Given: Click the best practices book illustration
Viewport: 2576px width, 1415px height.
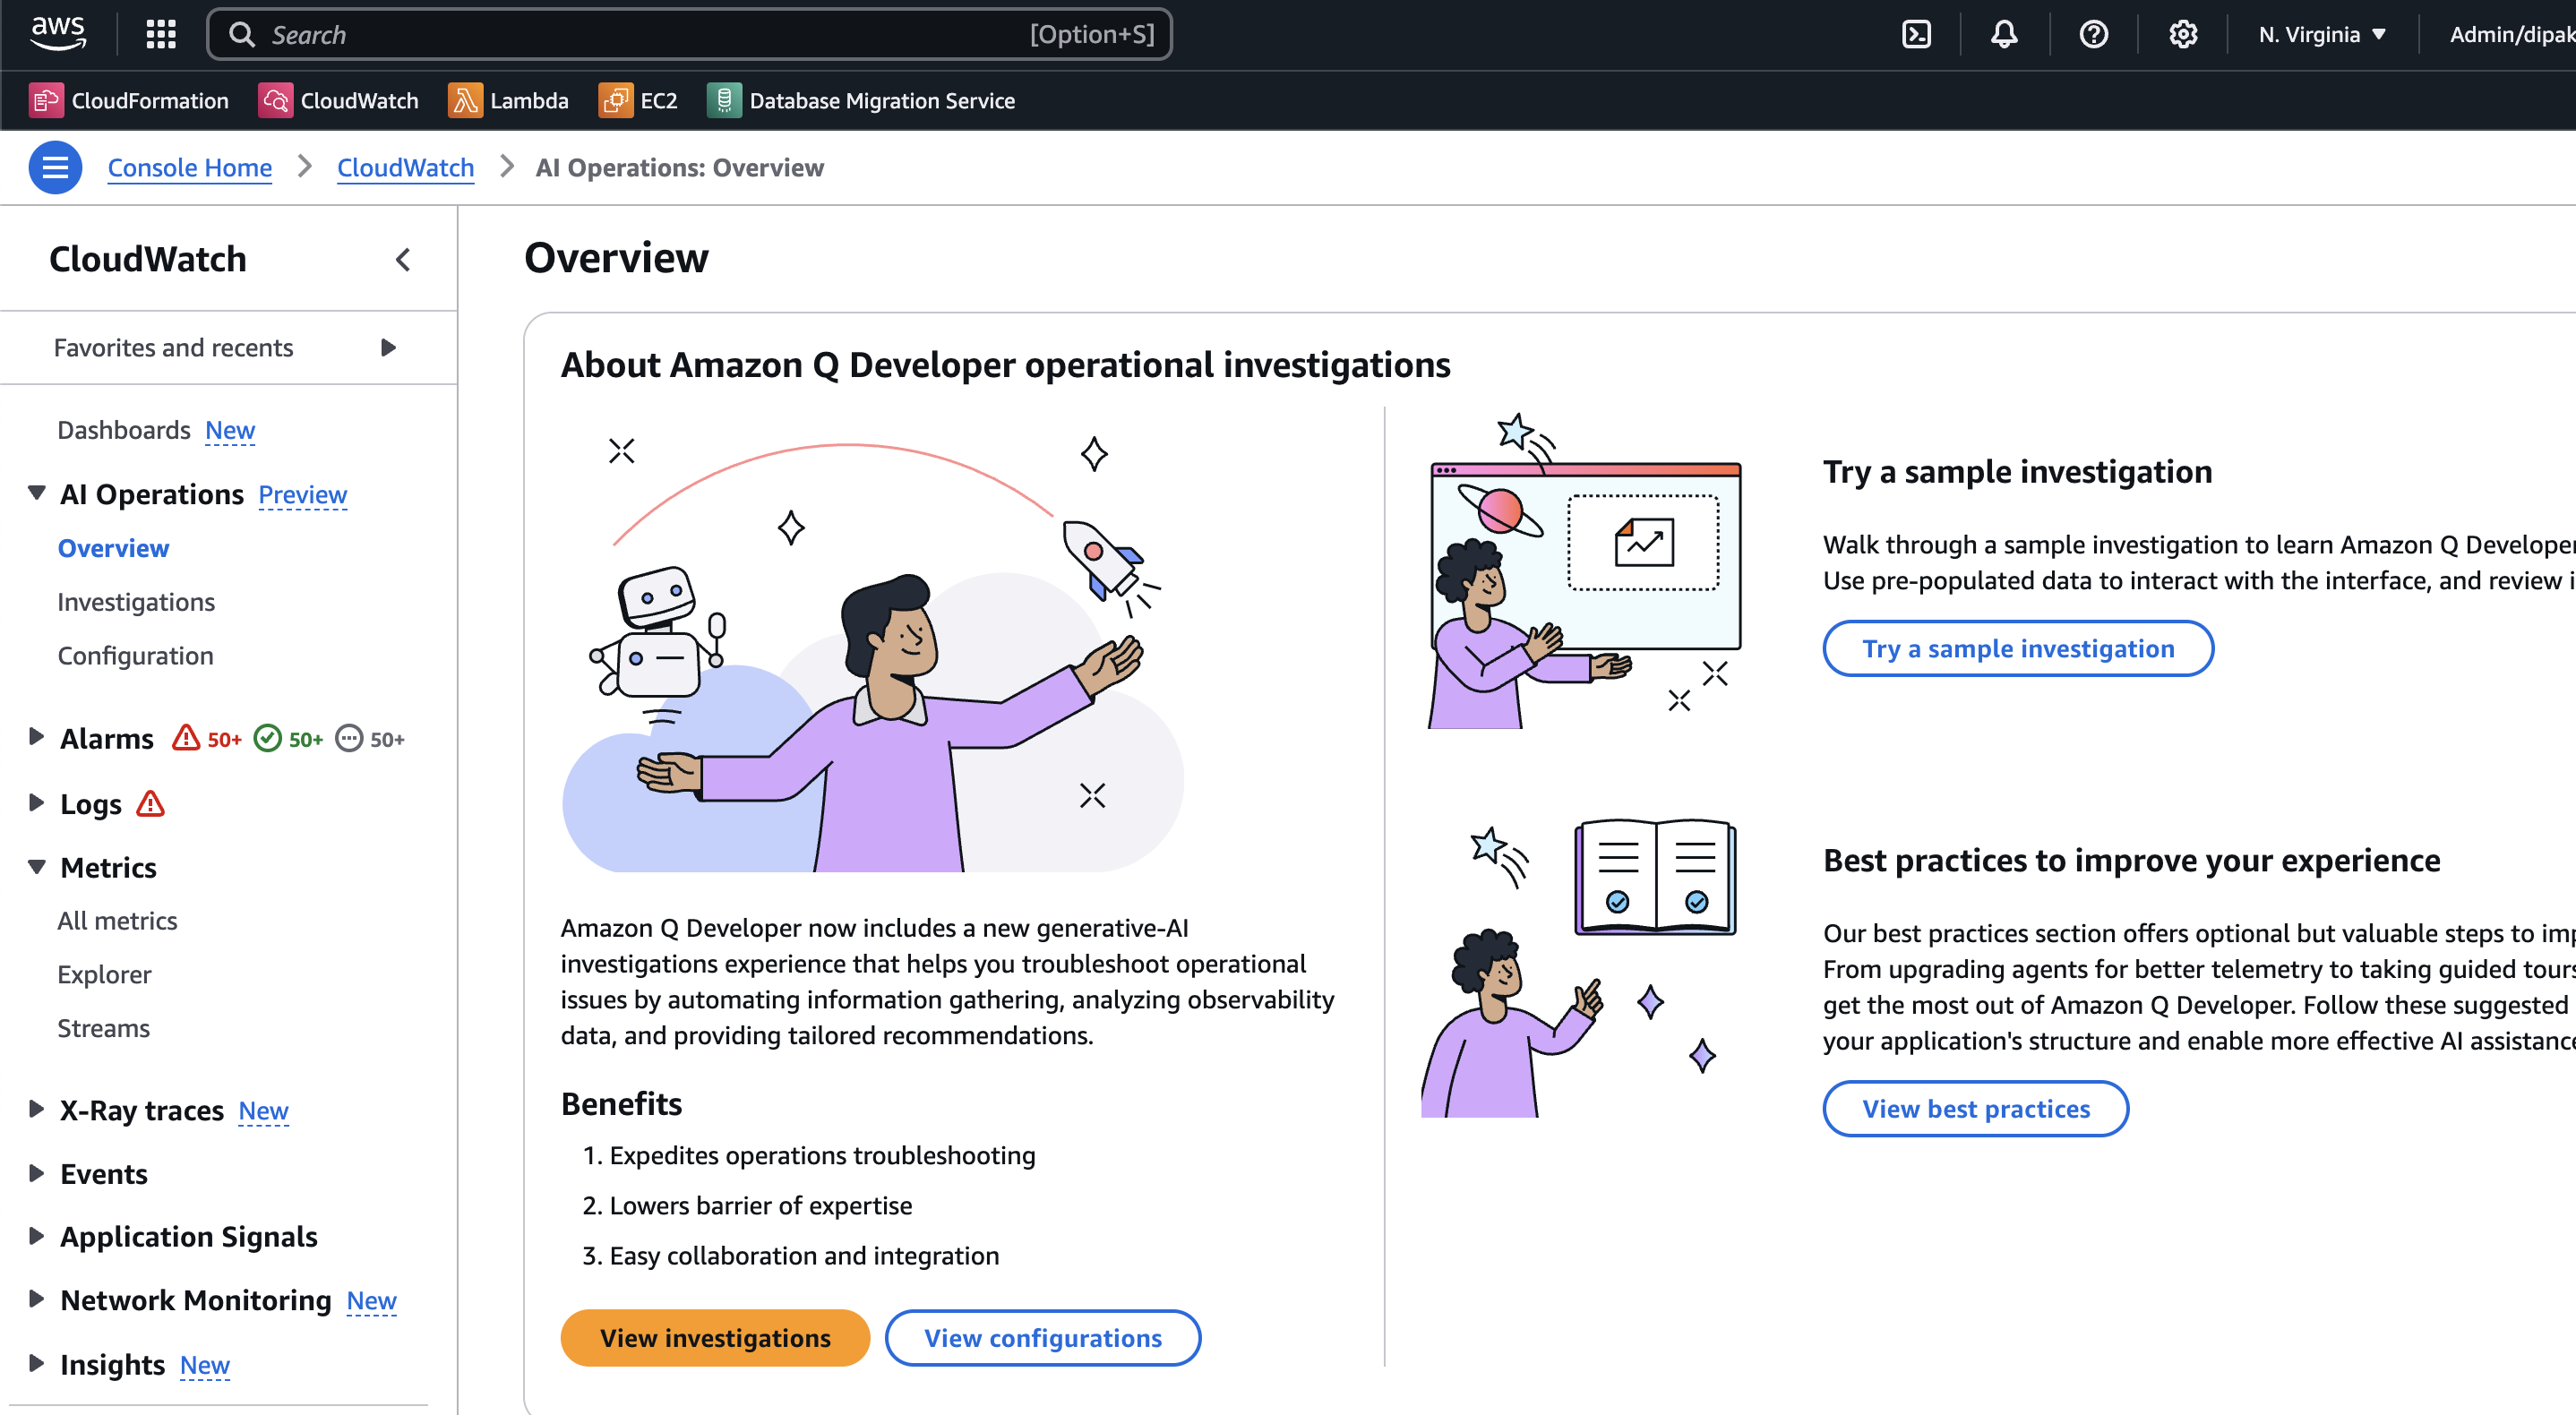Looking at the screenshot, I should (x=1580, y=968).
